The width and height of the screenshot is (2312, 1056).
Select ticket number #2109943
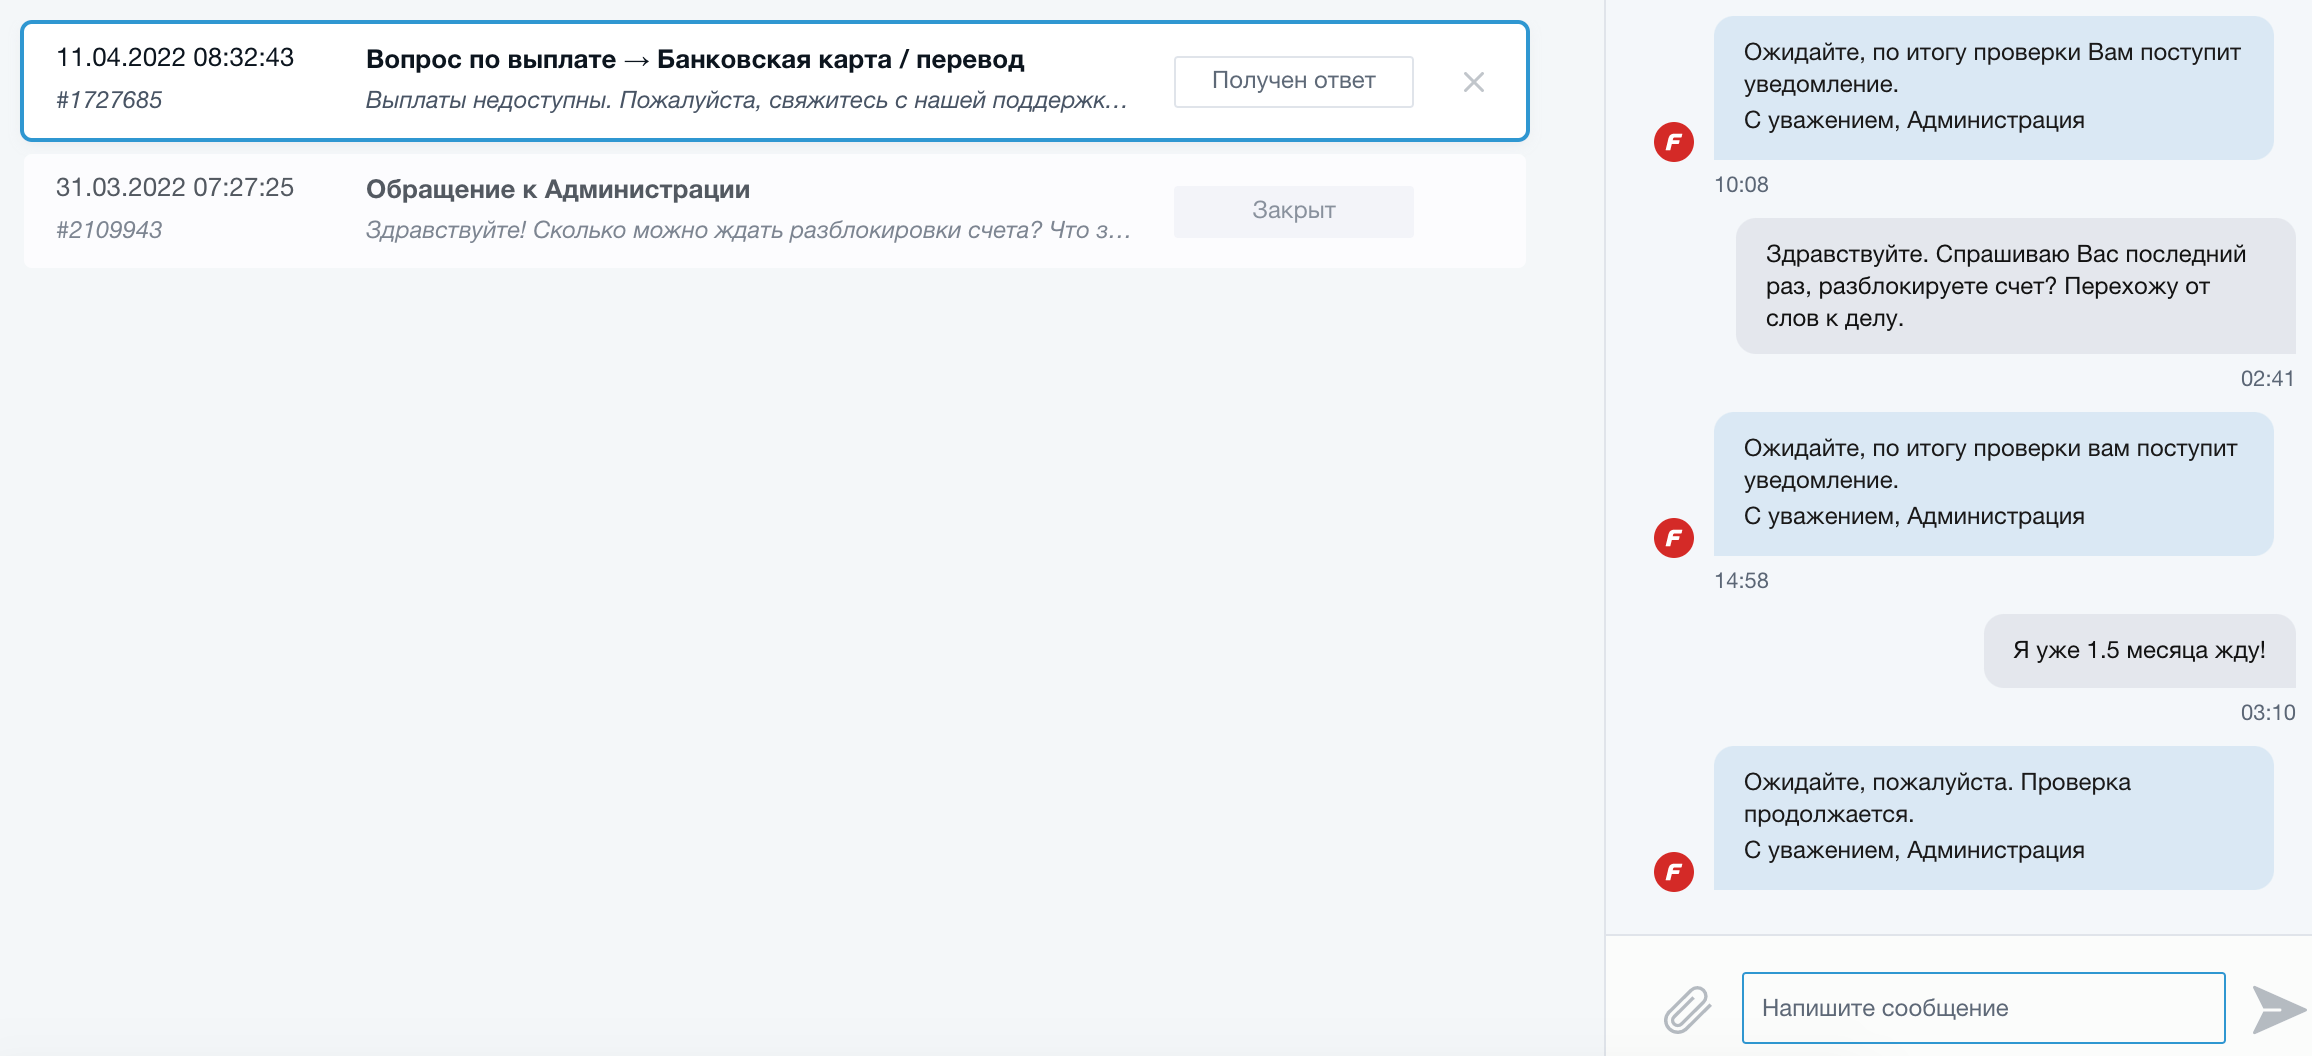109,230
